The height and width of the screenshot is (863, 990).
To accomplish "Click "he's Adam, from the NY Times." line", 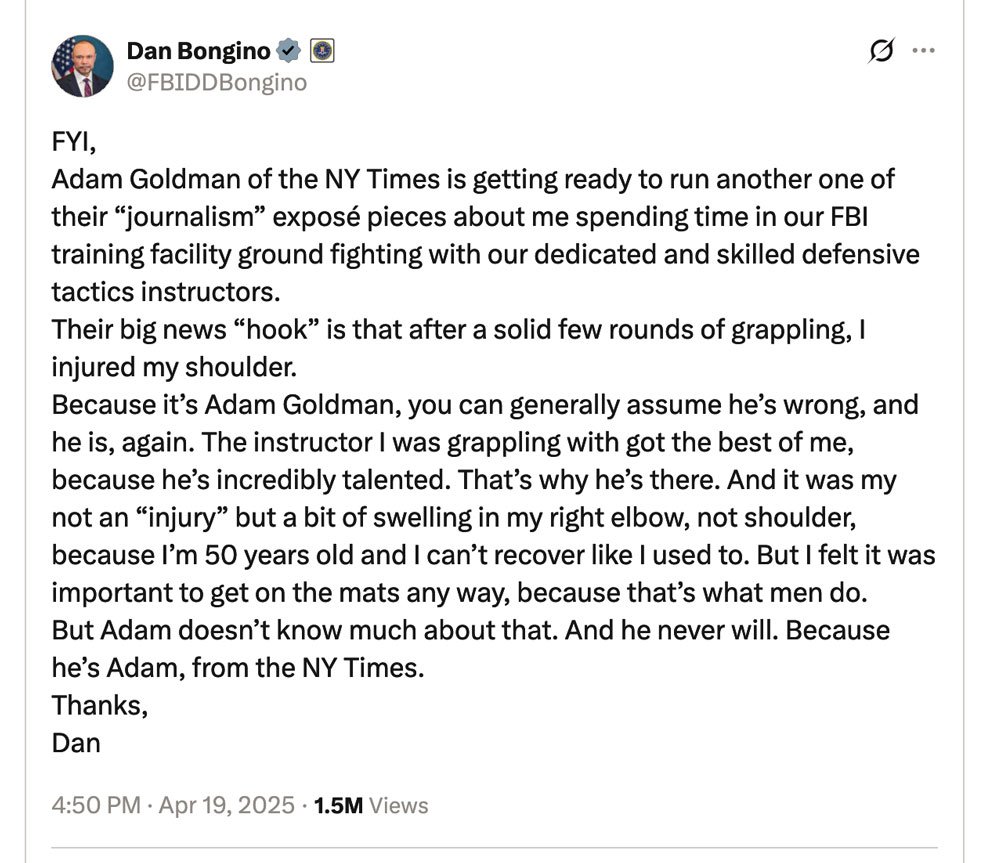I will click(x=238, y=668).
